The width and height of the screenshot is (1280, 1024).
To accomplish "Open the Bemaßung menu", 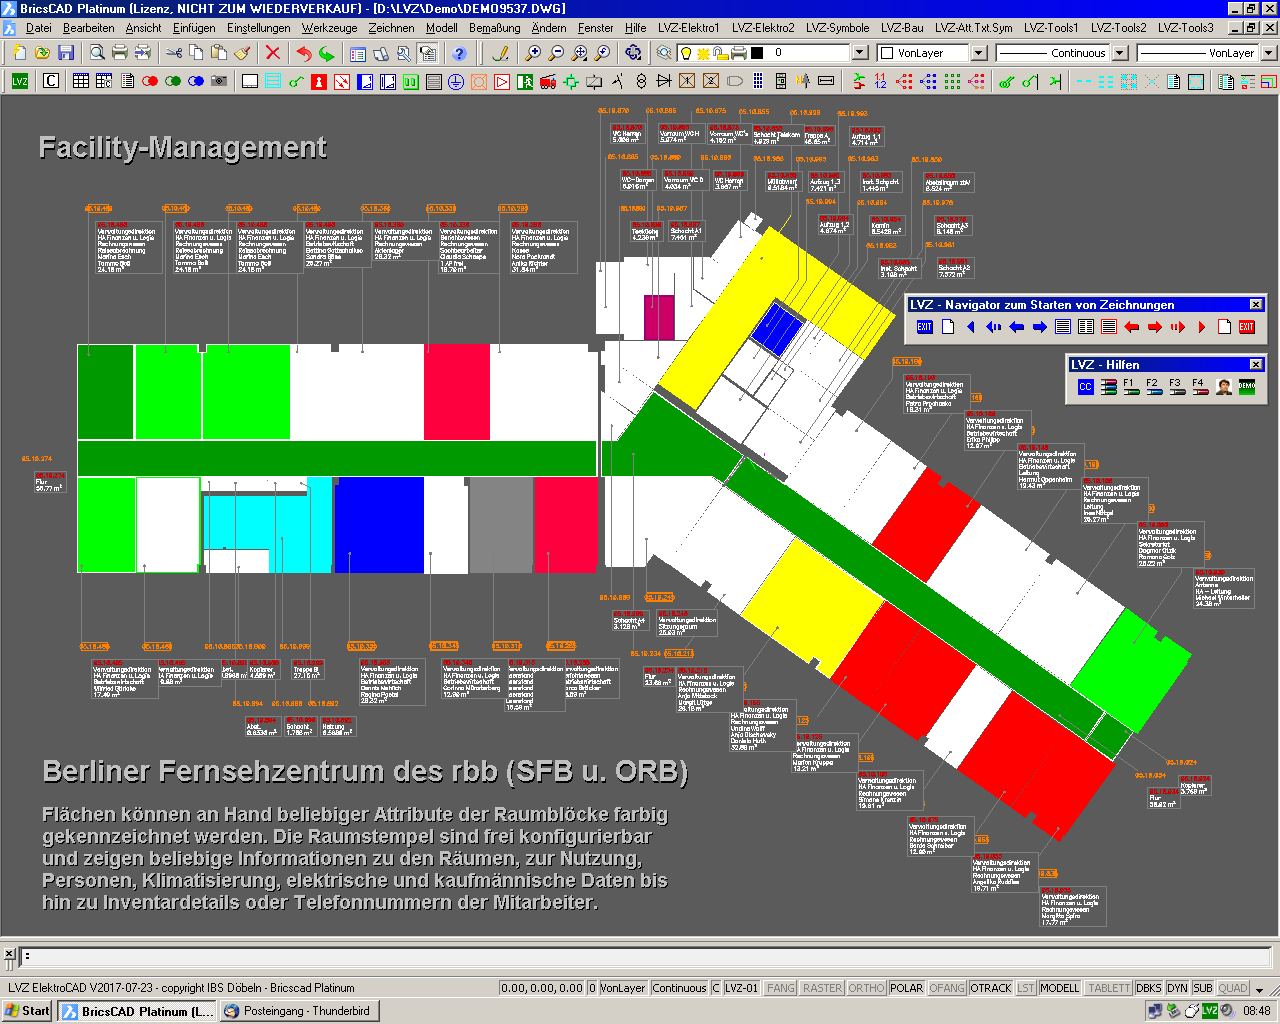I will pos(494,28).
